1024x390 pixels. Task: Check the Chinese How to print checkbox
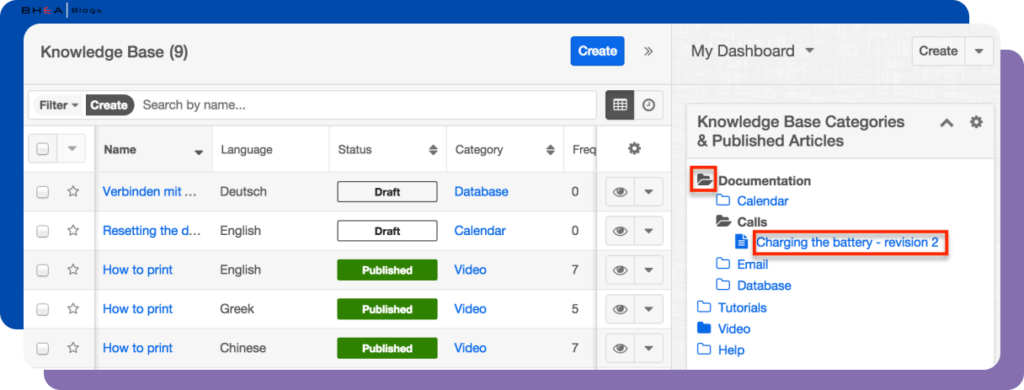pos(42,348)
